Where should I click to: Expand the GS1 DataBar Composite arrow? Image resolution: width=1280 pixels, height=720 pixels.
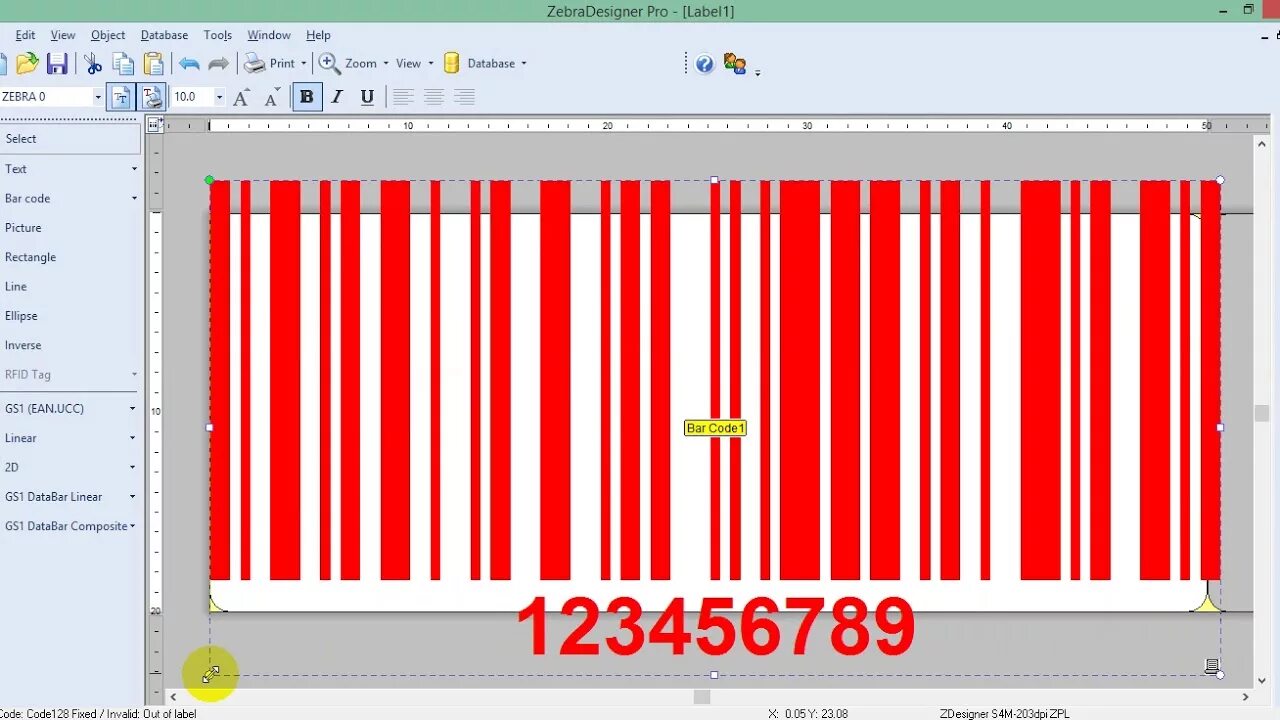[132, 526]
